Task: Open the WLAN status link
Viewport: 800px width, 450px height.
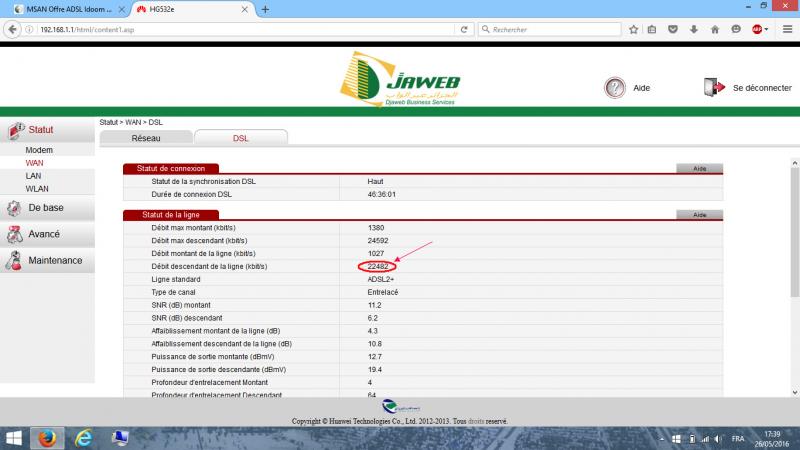Action: 37,188
